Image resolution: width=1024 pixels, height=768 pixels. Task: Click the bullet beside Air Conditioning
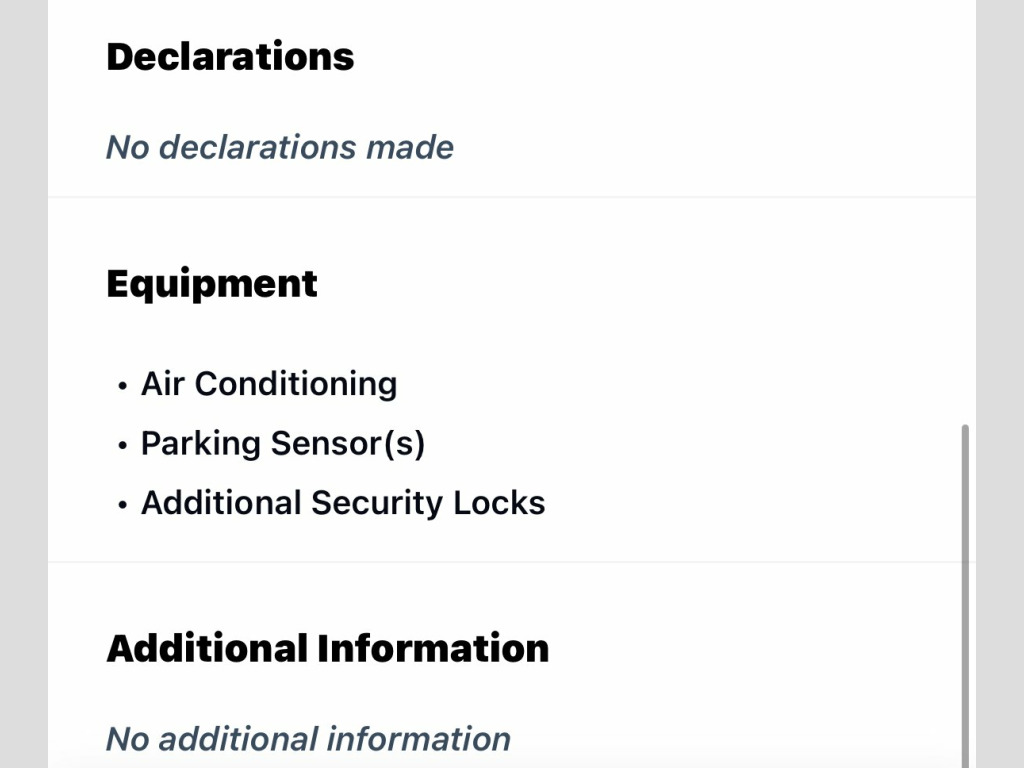(x=122, y=386)
